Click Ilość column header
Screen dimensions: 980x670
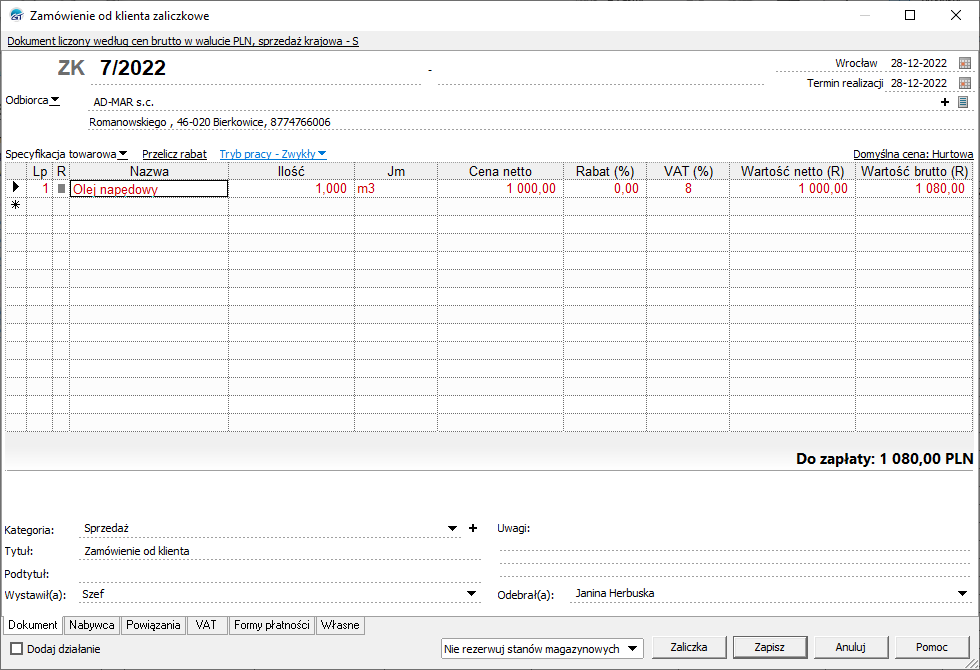click(x=291, y=171)
